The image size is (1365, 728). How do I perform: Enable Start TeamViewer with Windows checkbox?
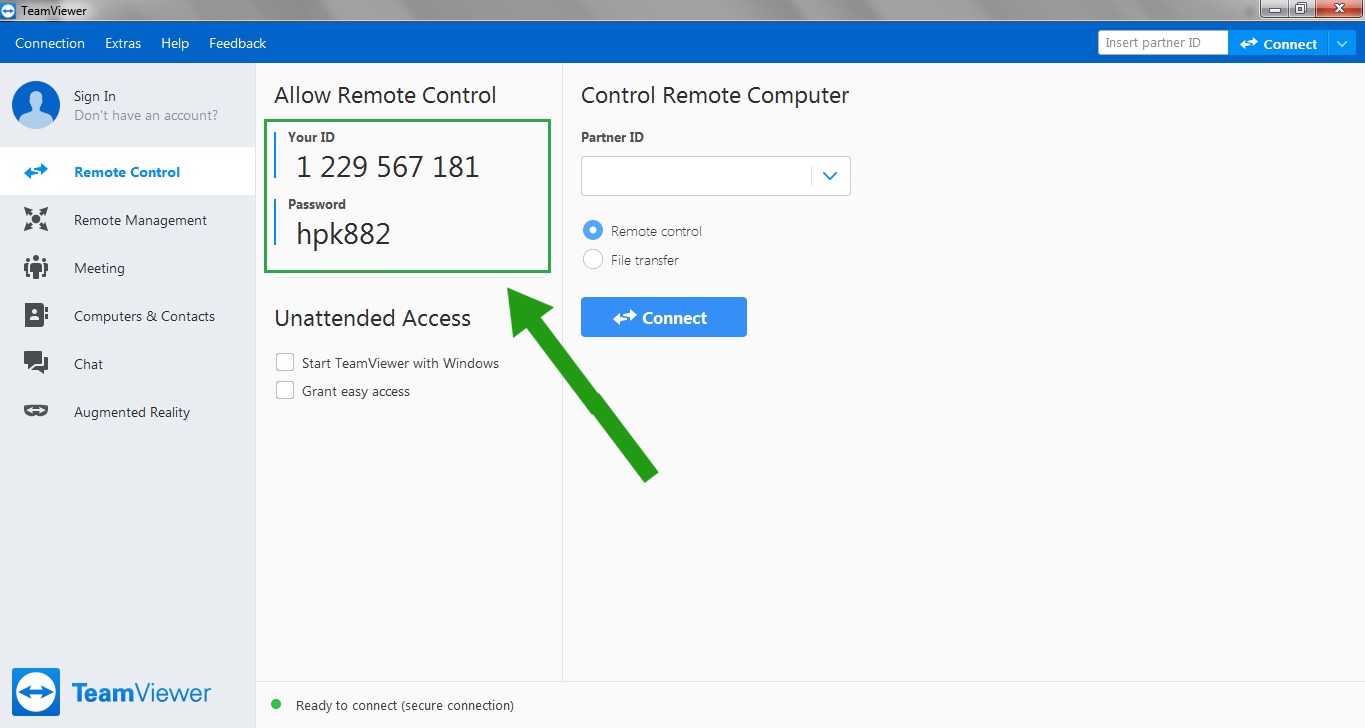[285, 363]
